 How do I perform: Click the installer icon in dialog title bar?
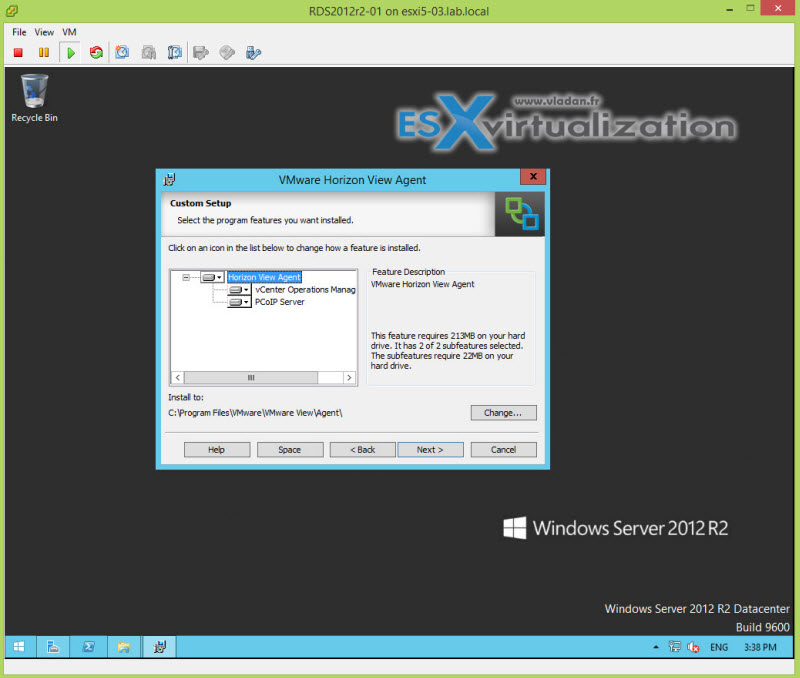click(x=169, y=180)
